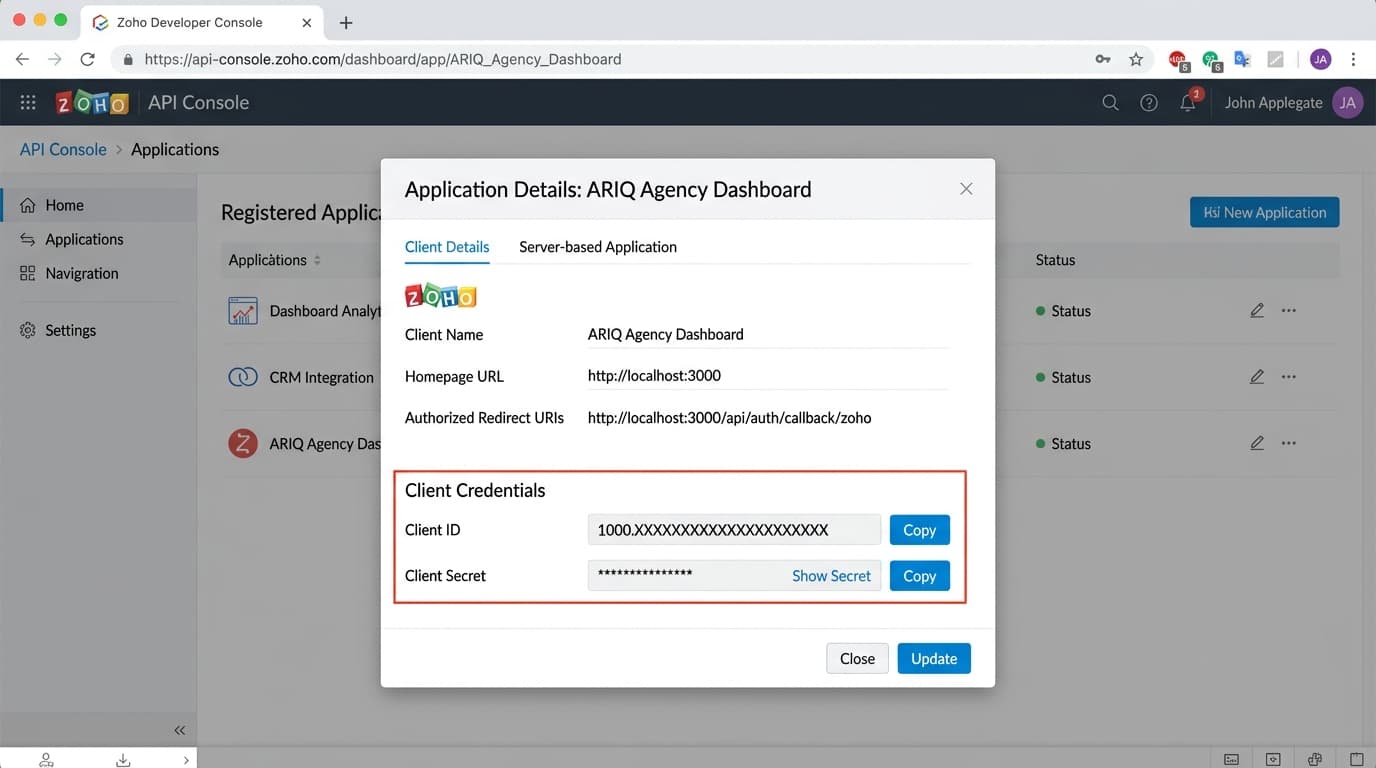This screenshot has width=1376, height=768.
Task: Click edit pencil for ARIQ Agency row
Action: click(x=1257, y=443)
